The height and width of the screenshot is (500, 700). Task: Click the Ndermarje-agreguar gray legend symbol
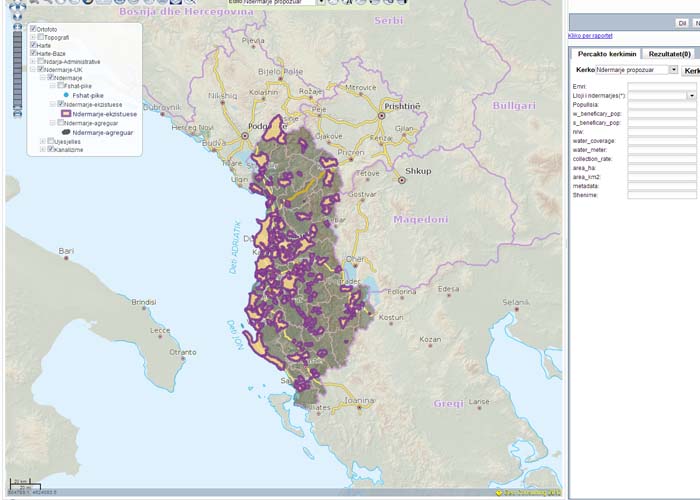point(66,132)
